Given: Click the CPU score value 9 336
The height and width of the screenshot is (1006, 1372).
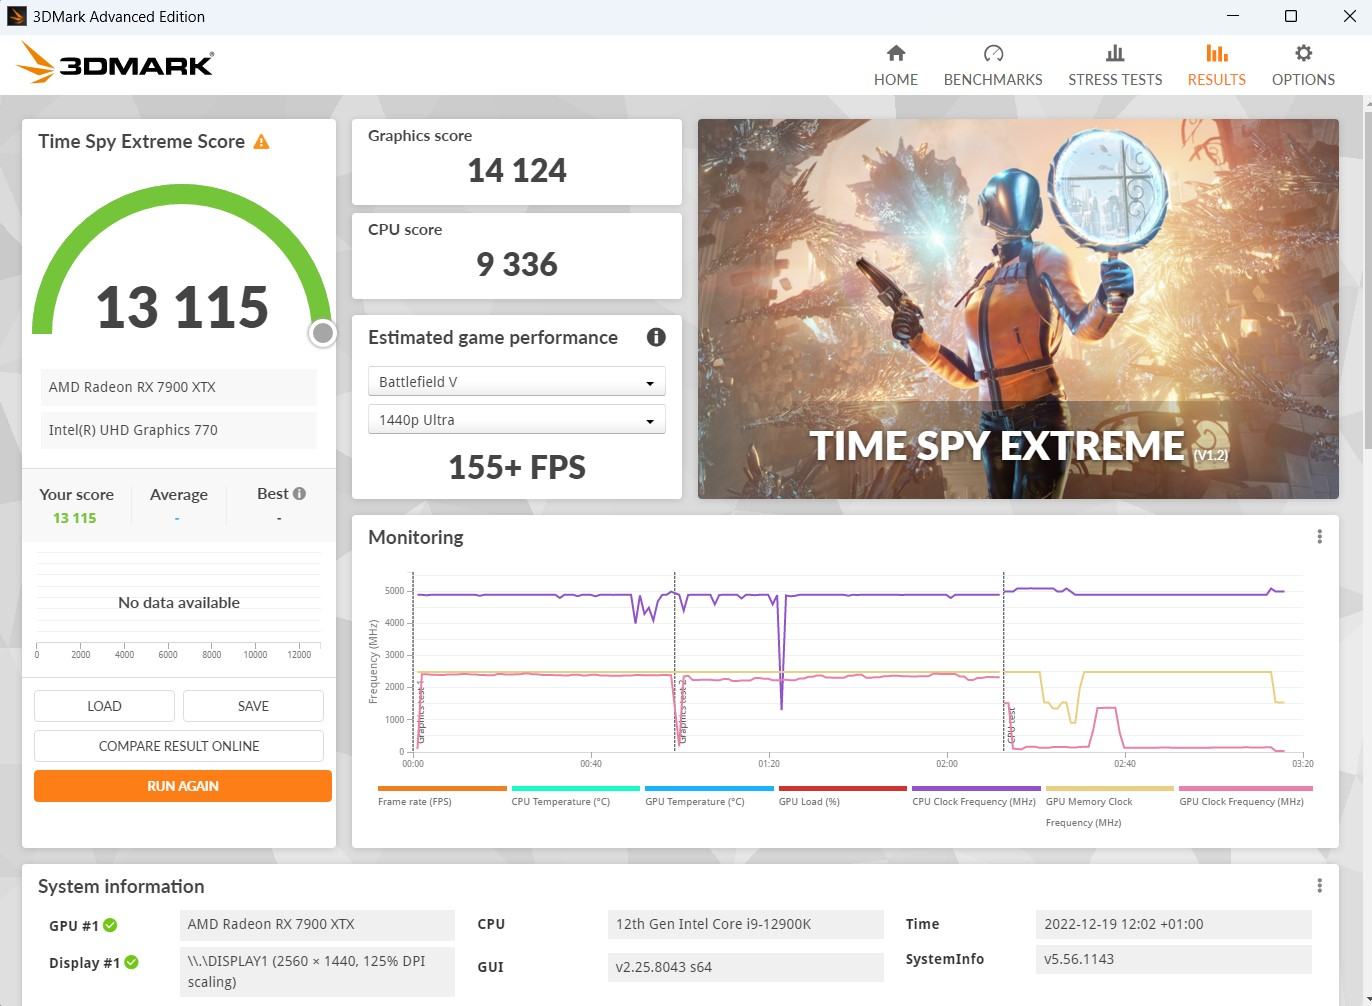Looking at the screenshot, I should [x=517, y=265].
